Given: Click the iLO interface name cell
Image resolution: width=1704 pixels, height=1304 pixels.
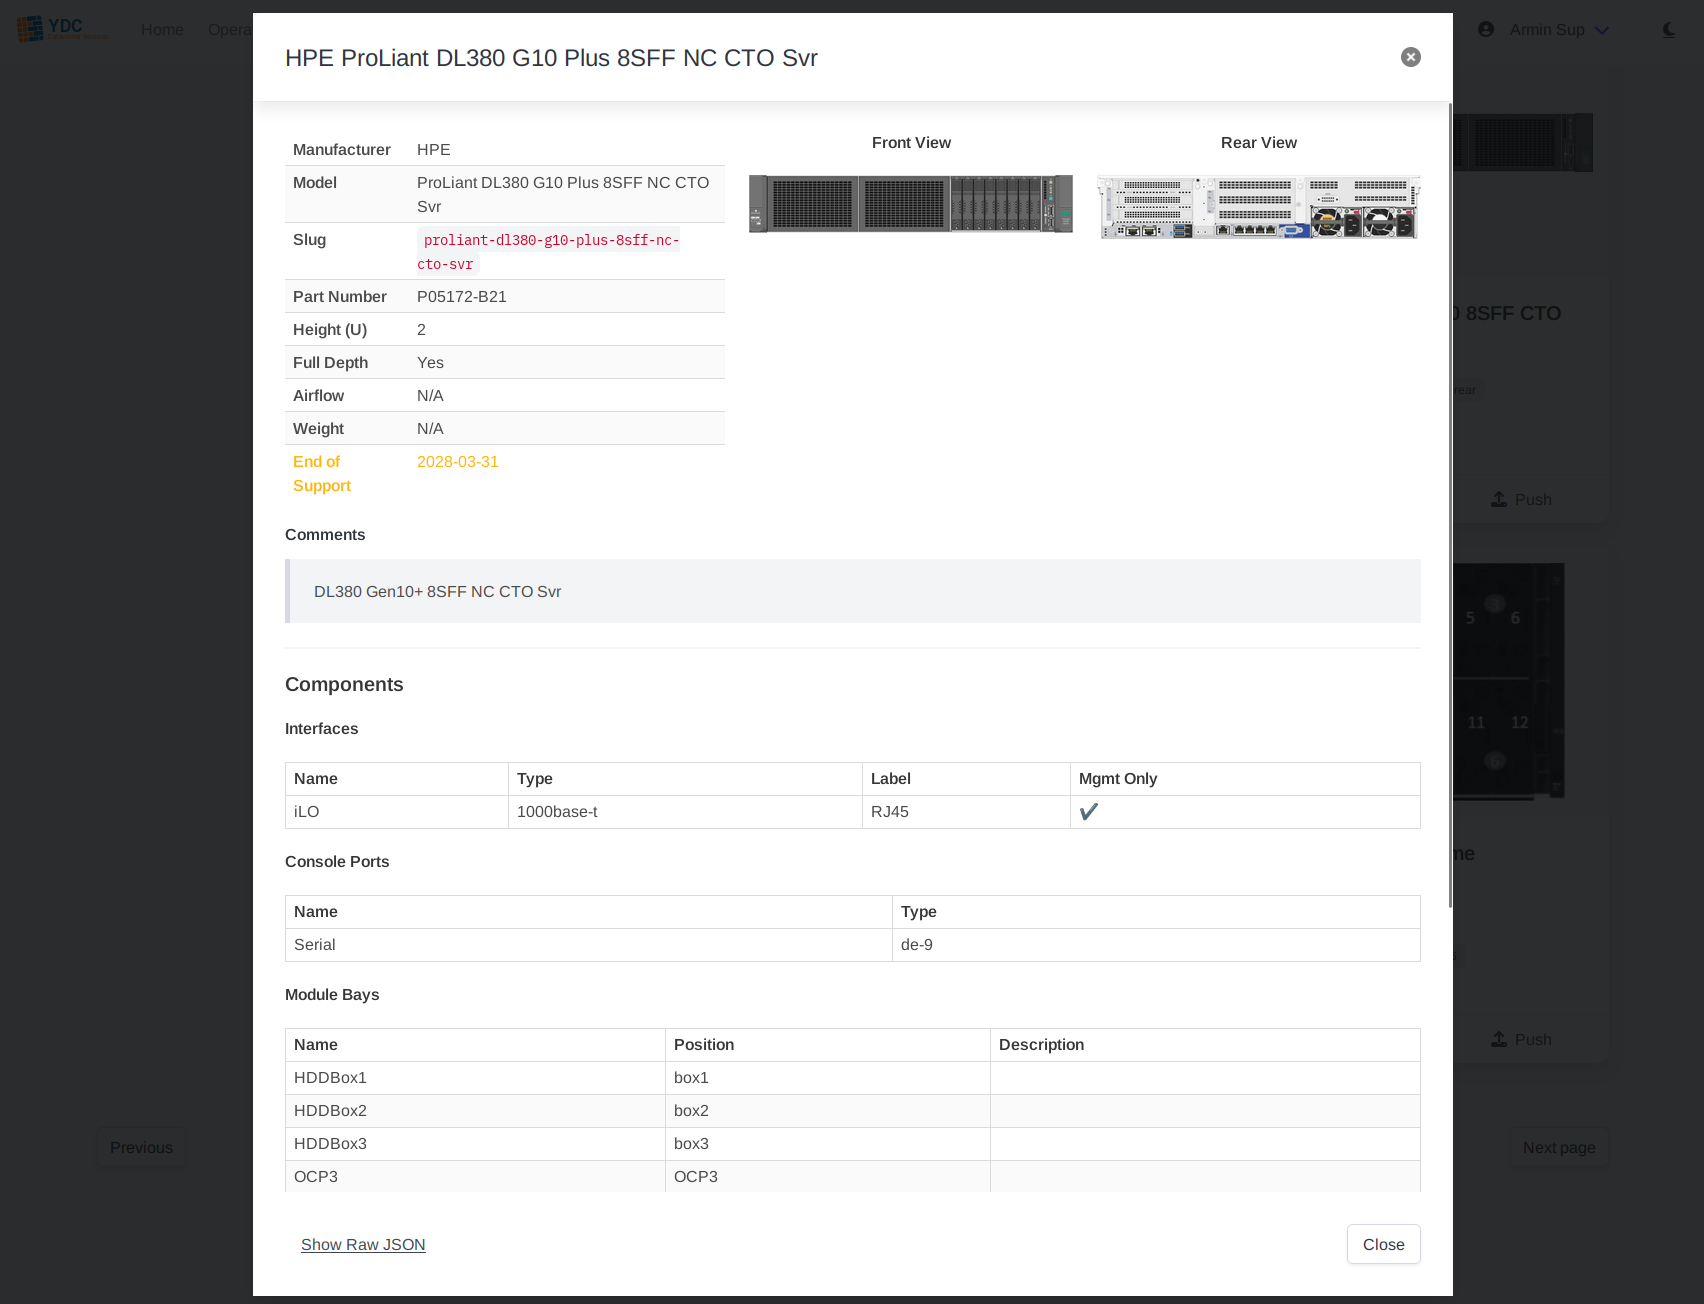Looking at the screenshot, I should tap(397, 812).
